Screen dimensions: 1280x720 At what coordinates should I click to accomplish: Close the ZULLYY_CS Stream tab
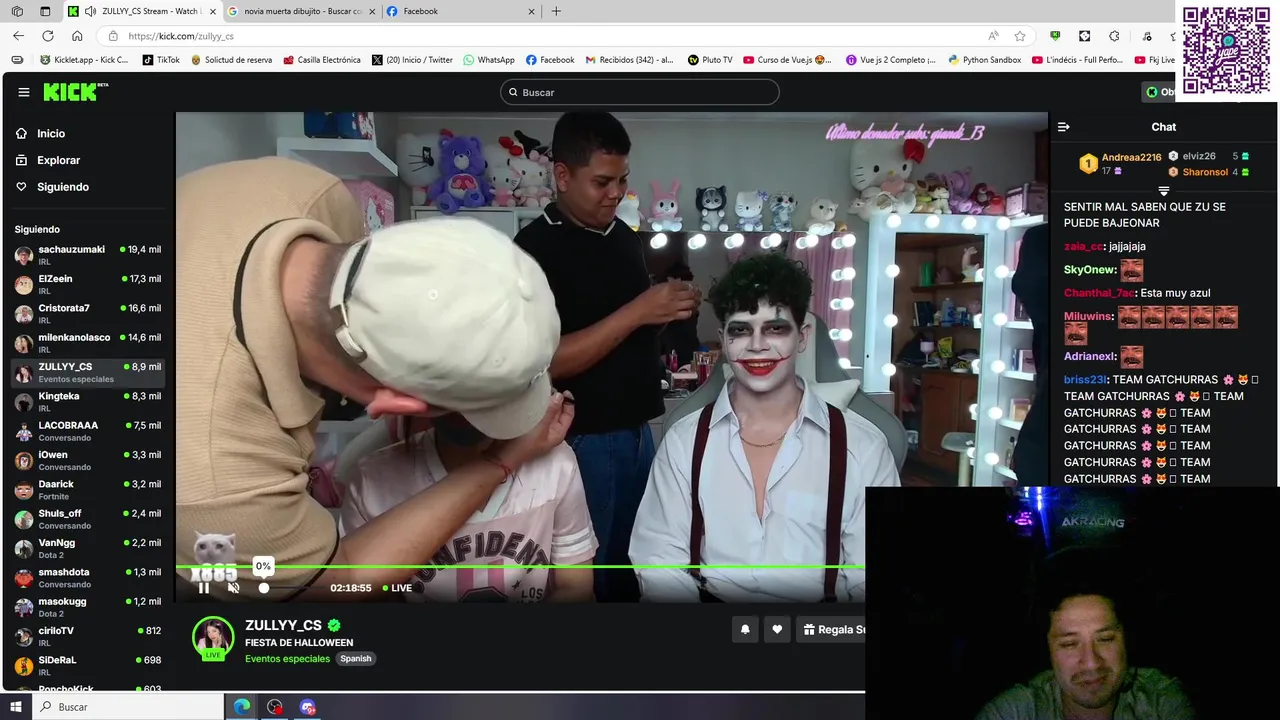(213, 11)
